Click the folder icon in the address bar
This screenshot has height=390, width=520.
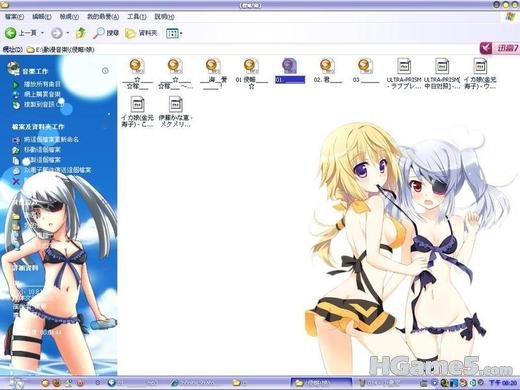30,49
